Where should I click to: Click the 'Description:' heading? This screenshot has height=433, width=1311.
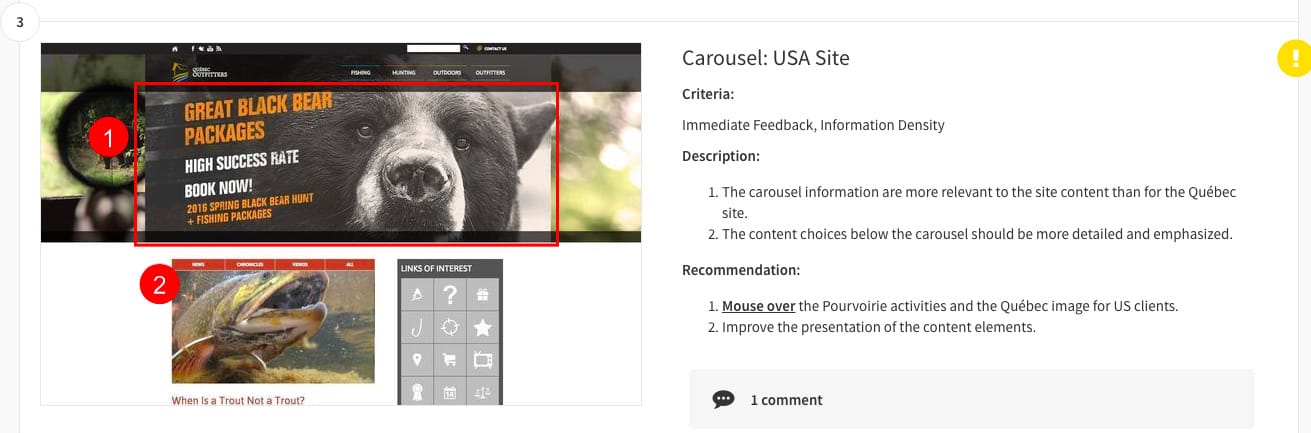click(x=721, y=156)
